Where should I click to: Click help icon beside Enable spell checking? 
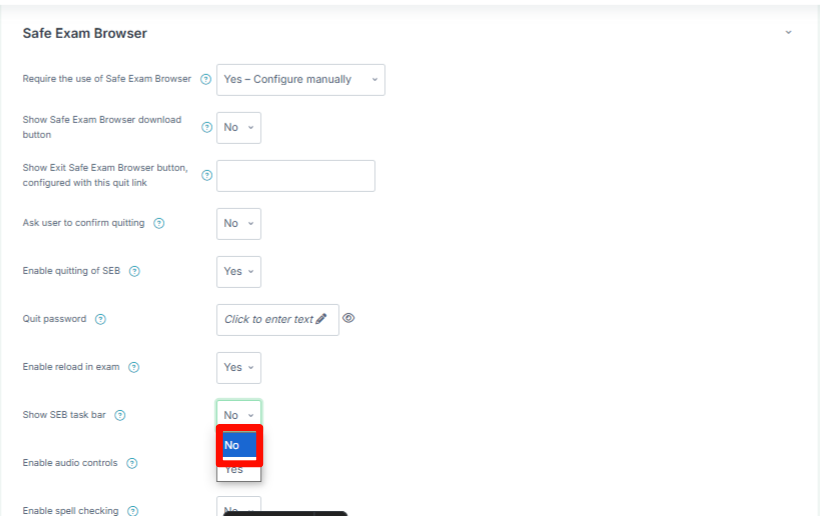(133, 511)
